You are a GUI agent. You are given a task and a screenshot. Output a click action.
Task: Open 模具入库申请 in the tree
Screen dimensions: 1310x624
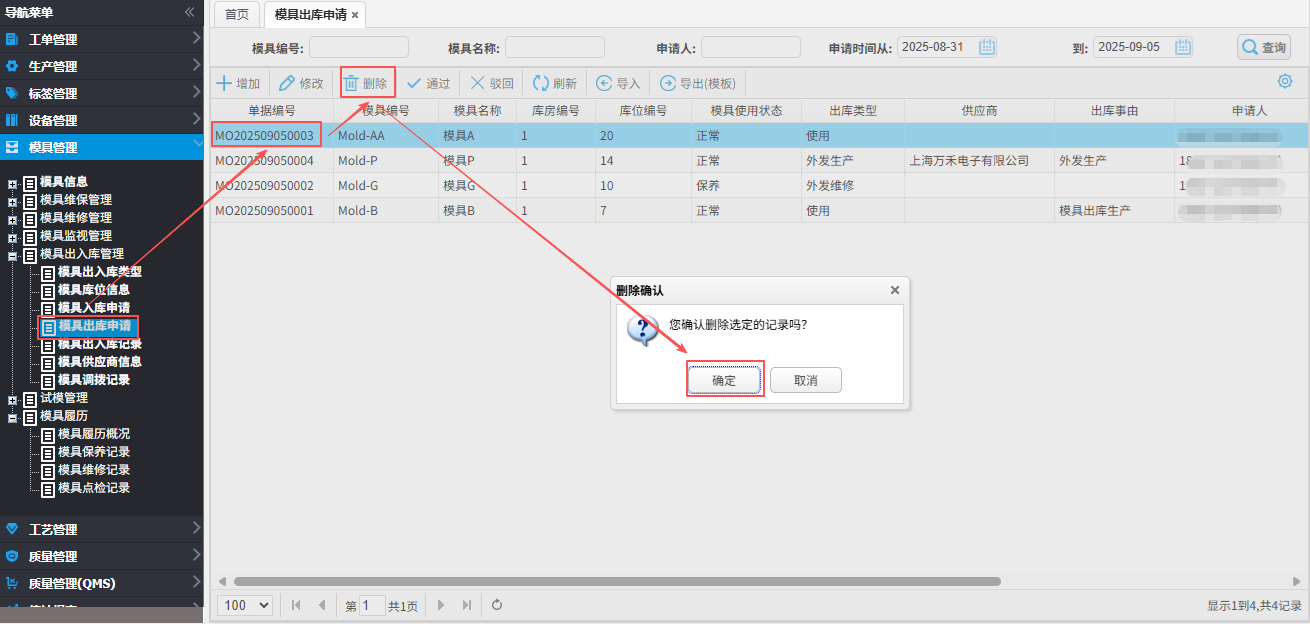[x=93, y=308]
